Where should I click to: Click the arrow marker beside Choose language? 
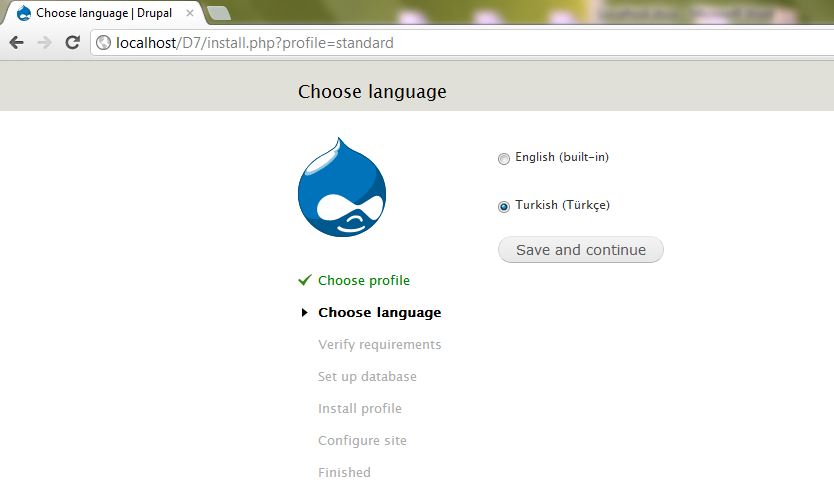[304, 312]
